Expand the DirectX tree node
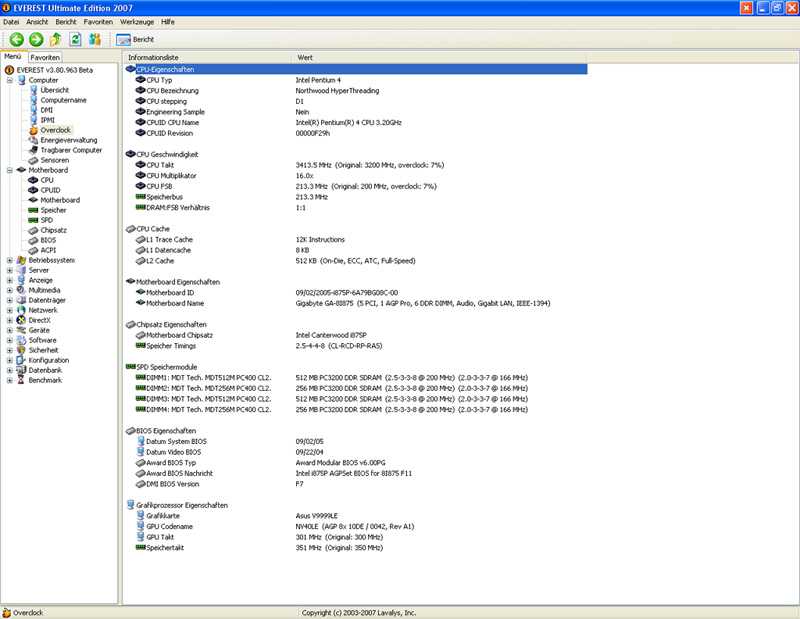Screen dimensions: 800x619 (x=10, y=320)
